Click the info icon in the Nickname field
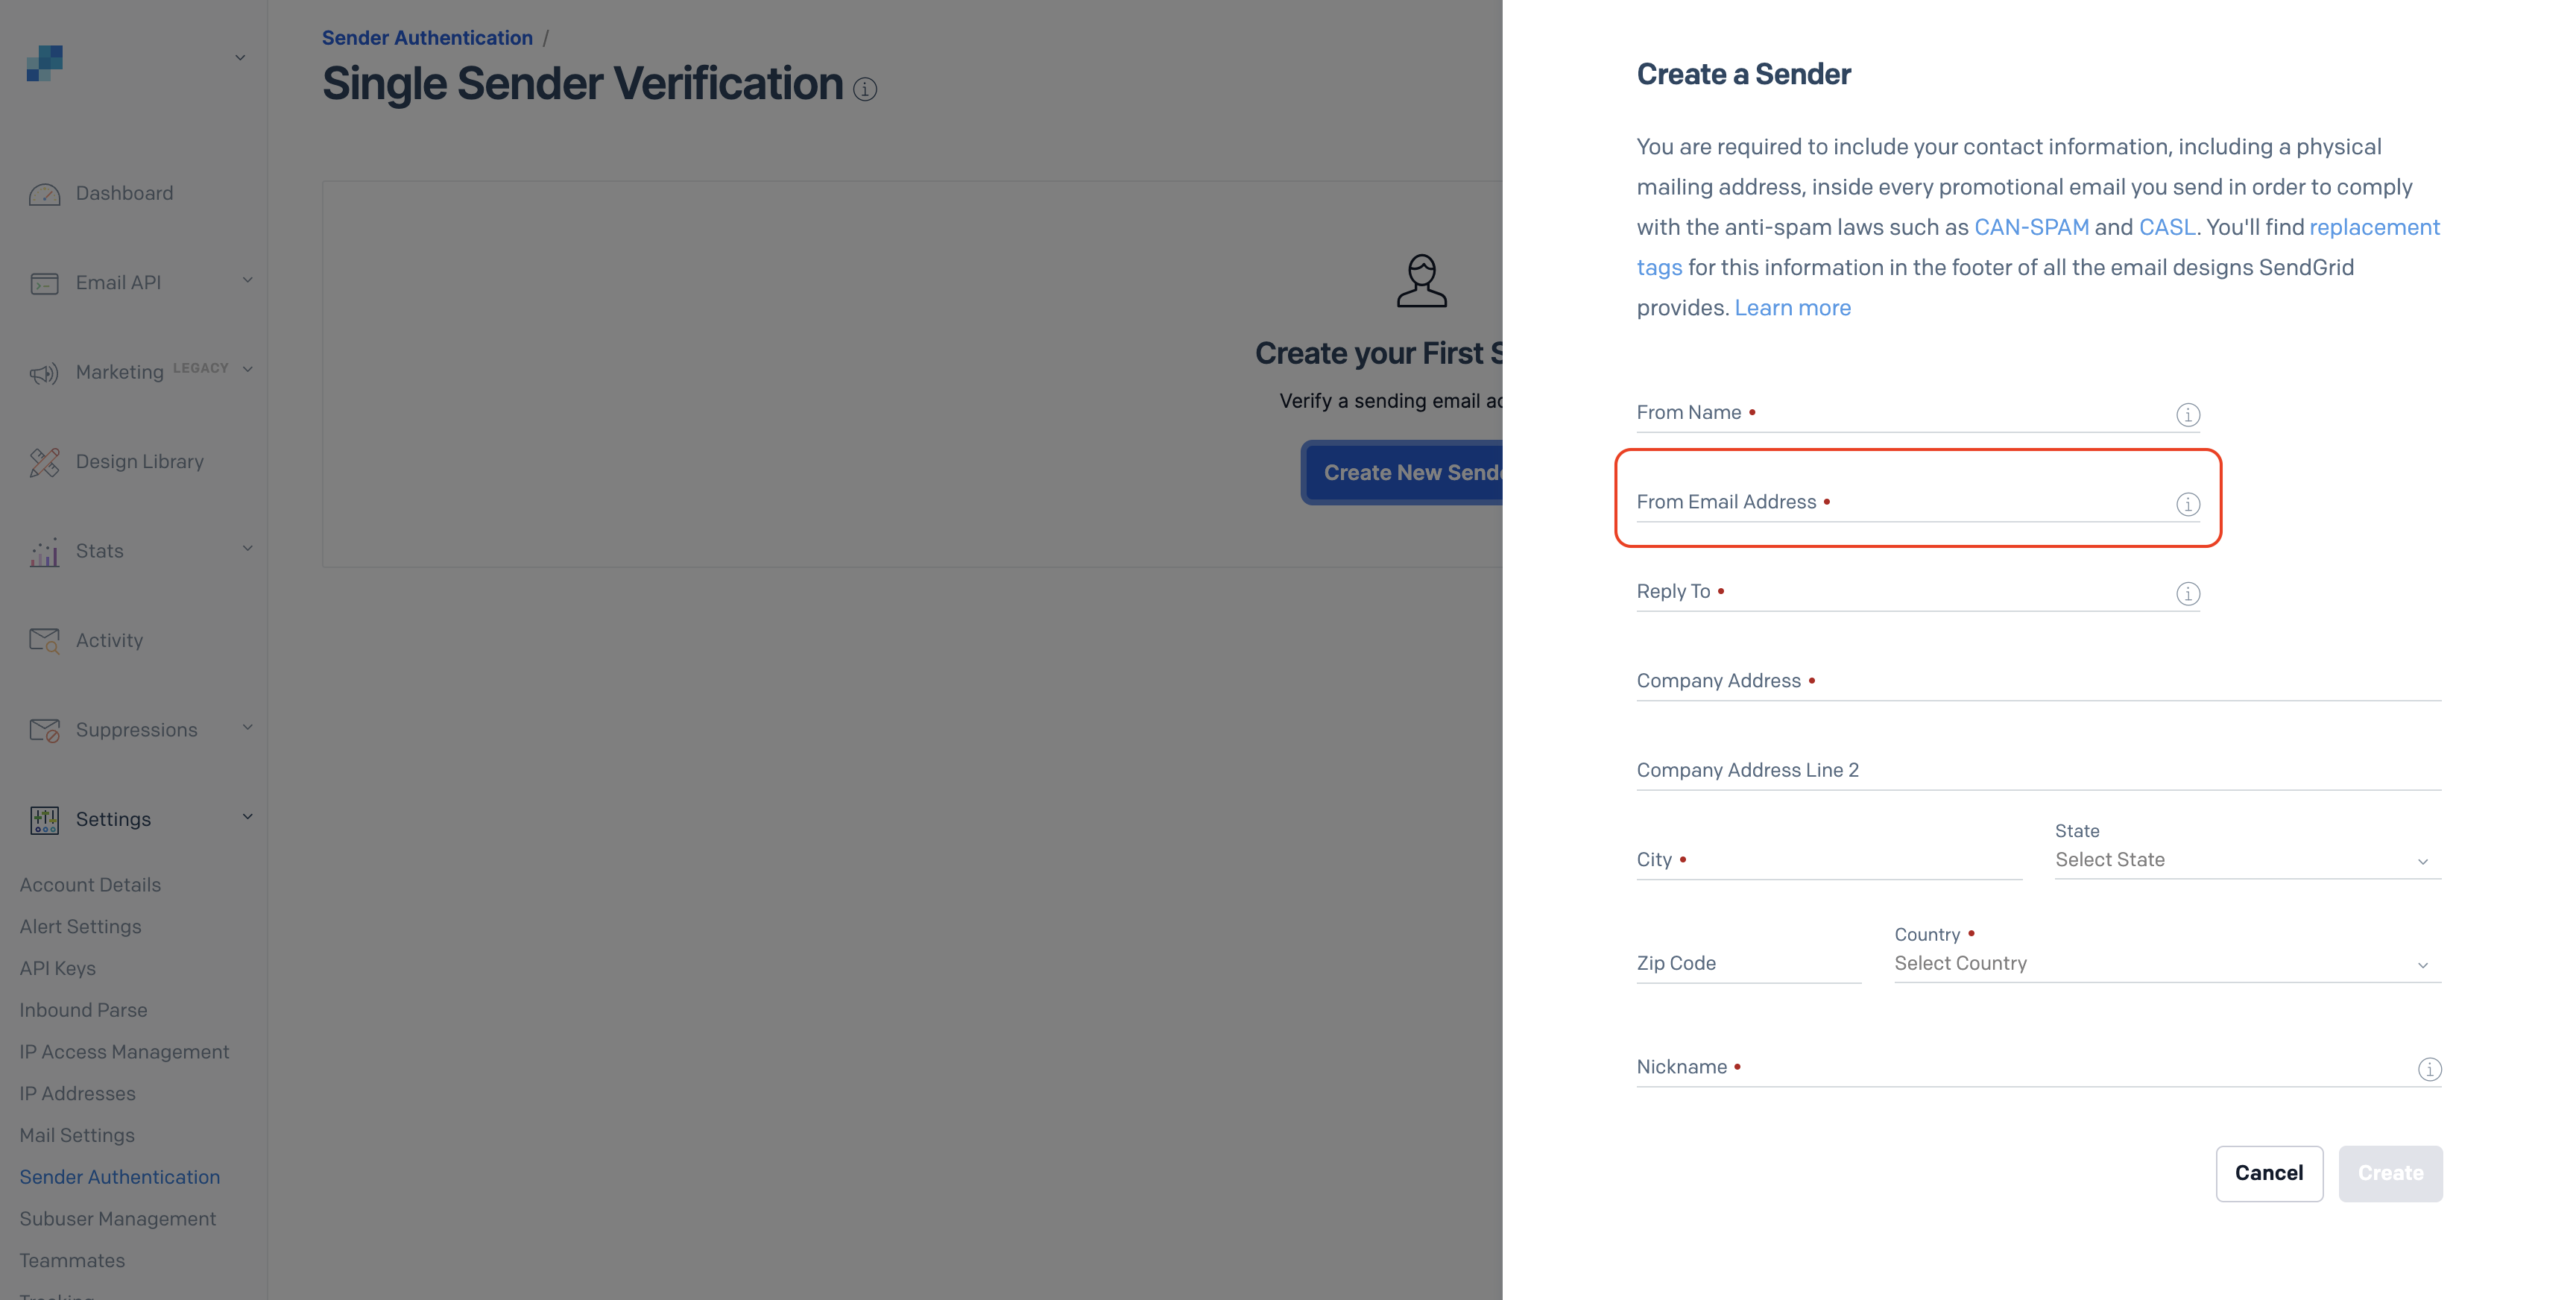 (x=2429, y=1069)
